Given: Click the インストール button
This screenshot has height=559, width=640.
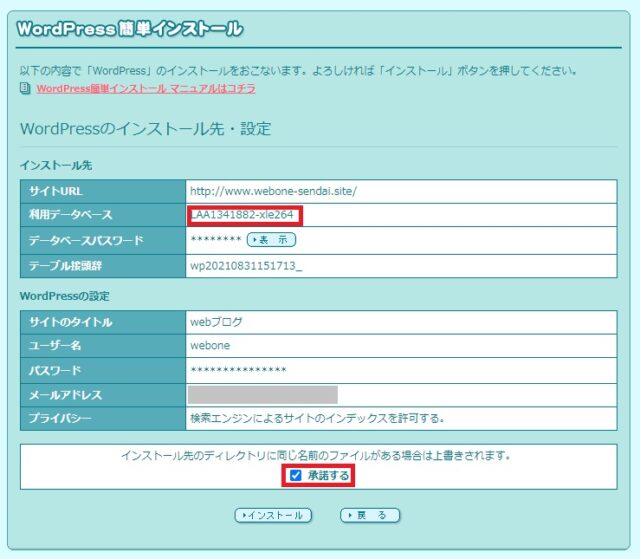Looking at the screenshot, I should tap(273, 515).
